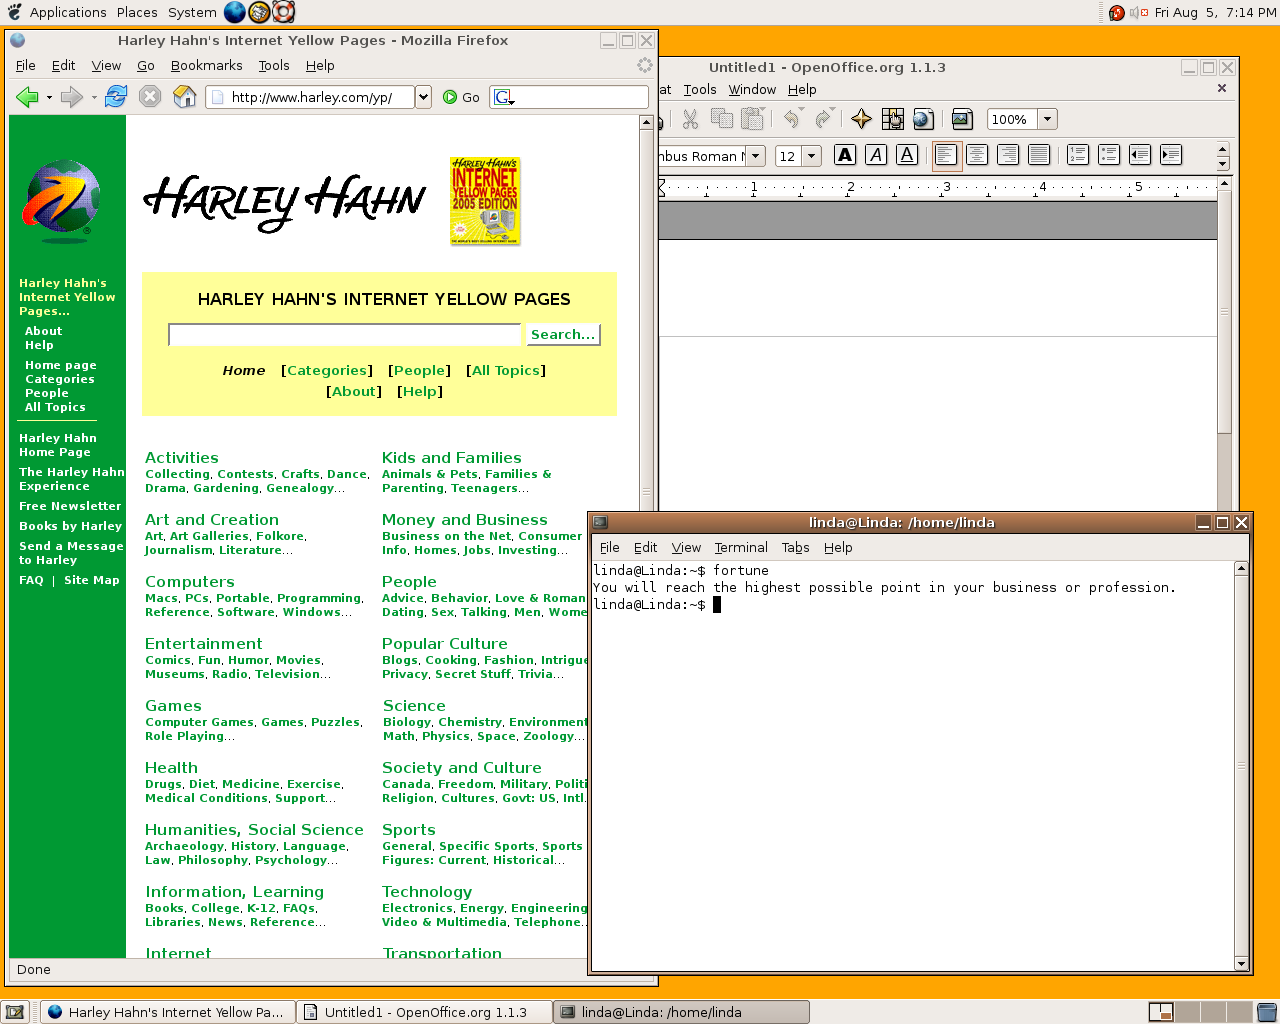Screen dimensions: 1280x1024
Task: Click the Harley Hahn arrow logo in sidebar
Action: pyautogui.click(x=62, y=201)
